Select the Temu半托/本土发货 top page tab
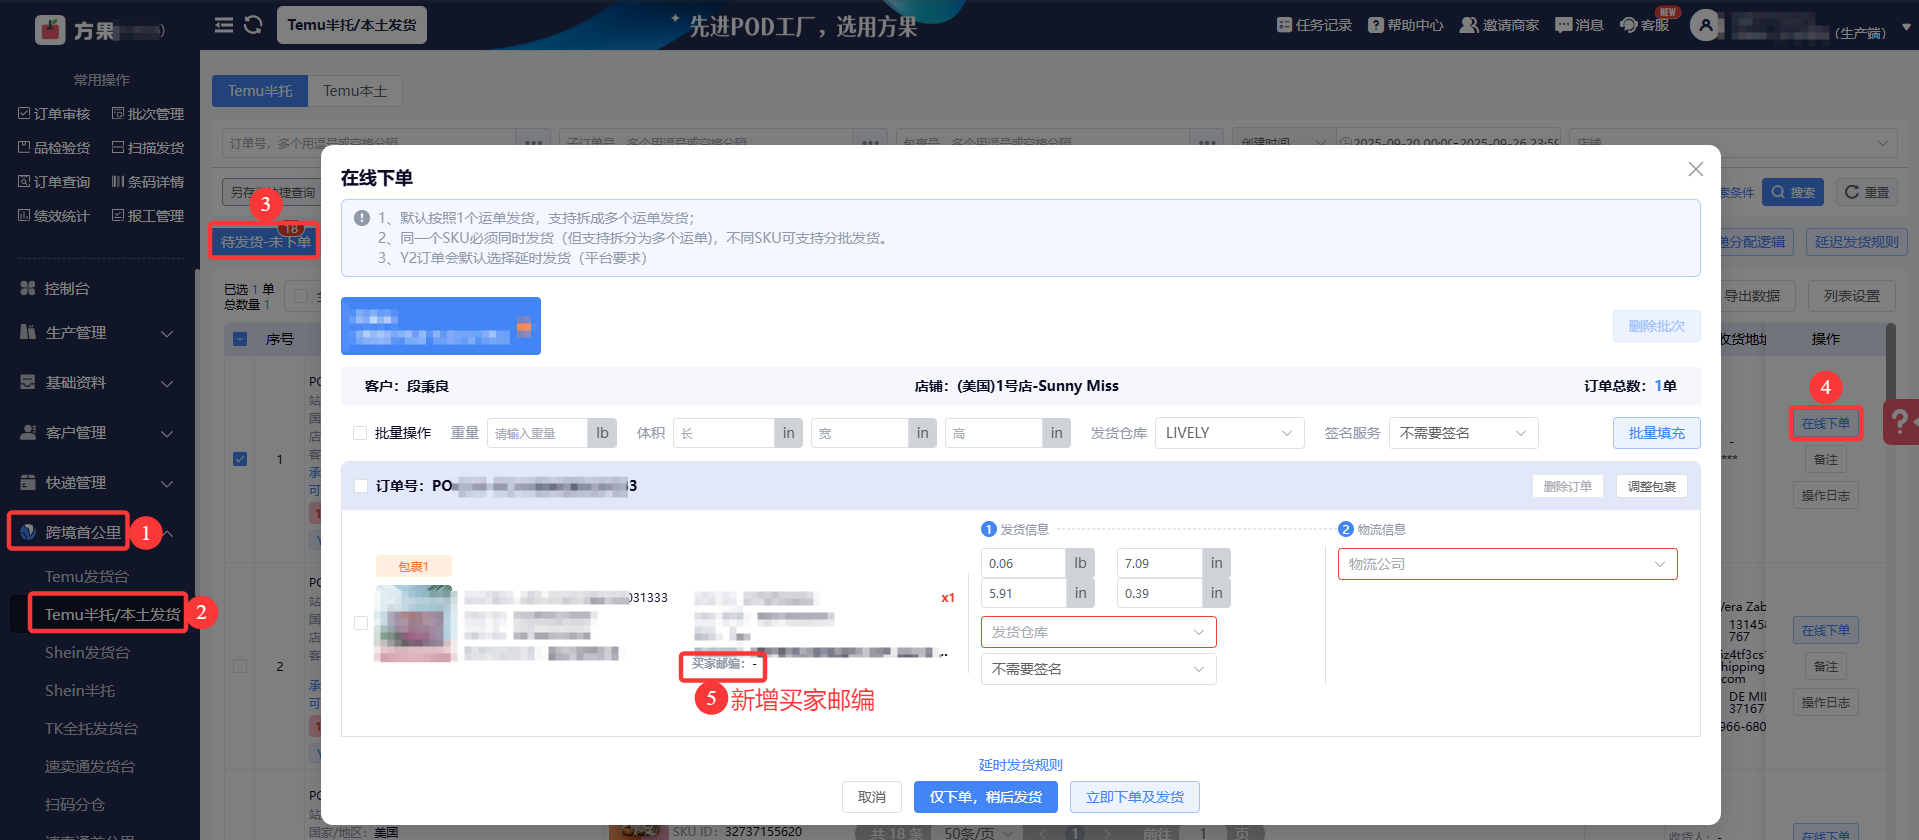The image size is (1919, 840). click(352, 25)
